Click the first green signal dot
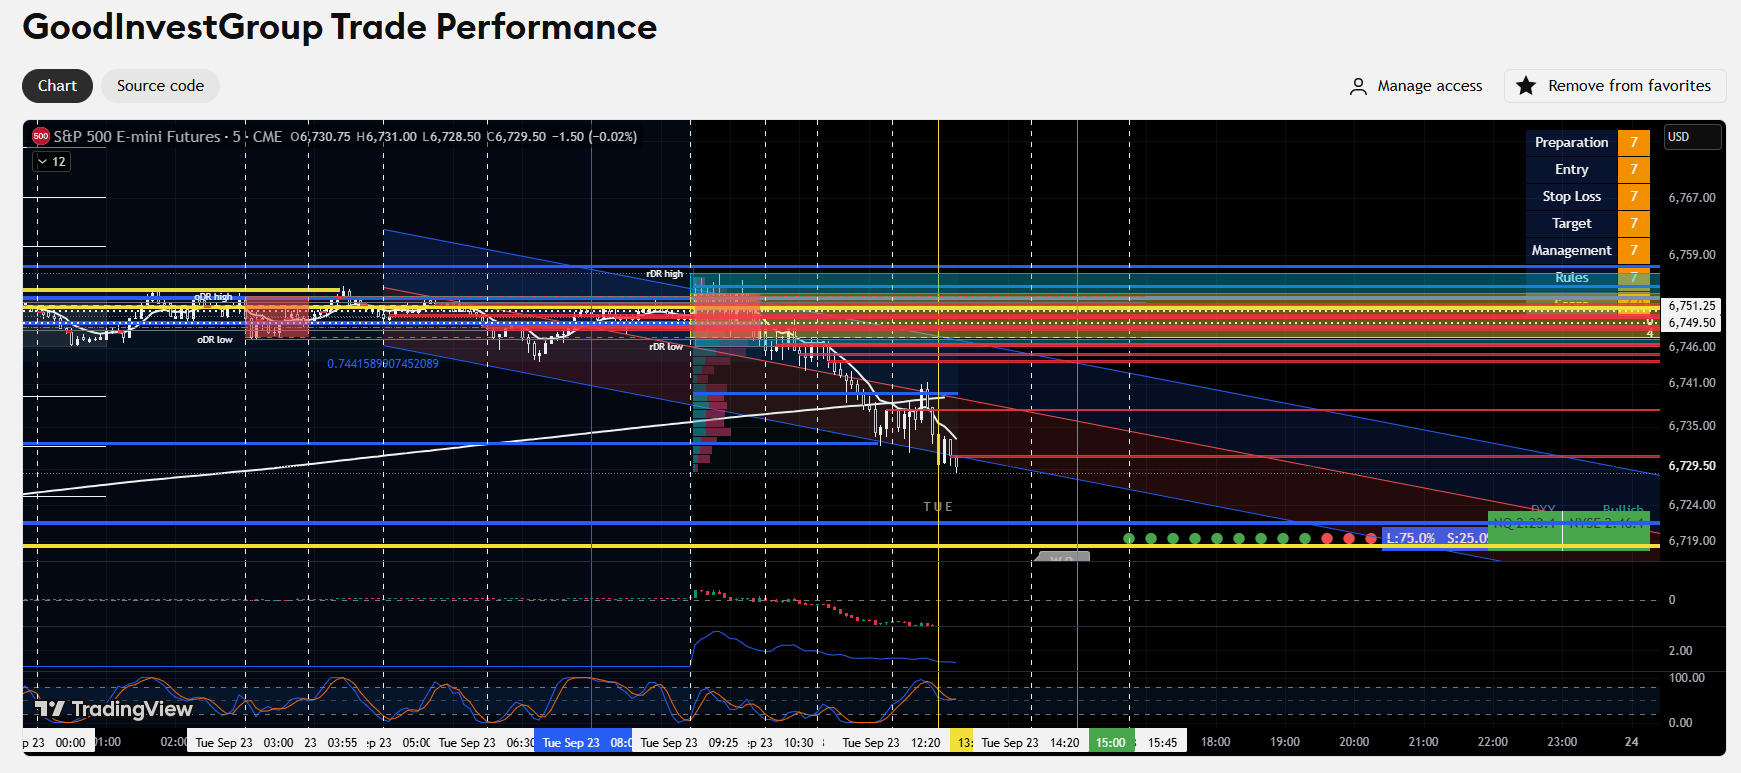The image size is (1741, 773). 1129,538
